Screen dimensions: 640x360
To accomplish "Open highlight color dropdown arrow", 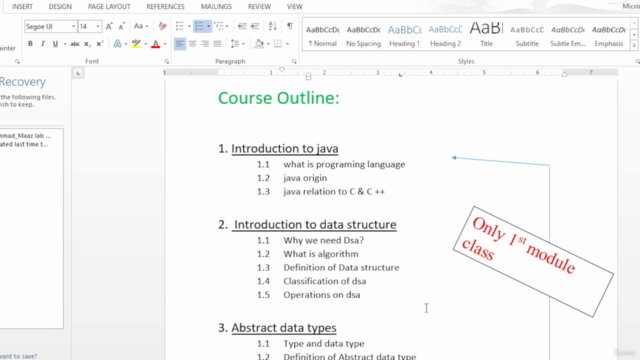I will point(145,44).
